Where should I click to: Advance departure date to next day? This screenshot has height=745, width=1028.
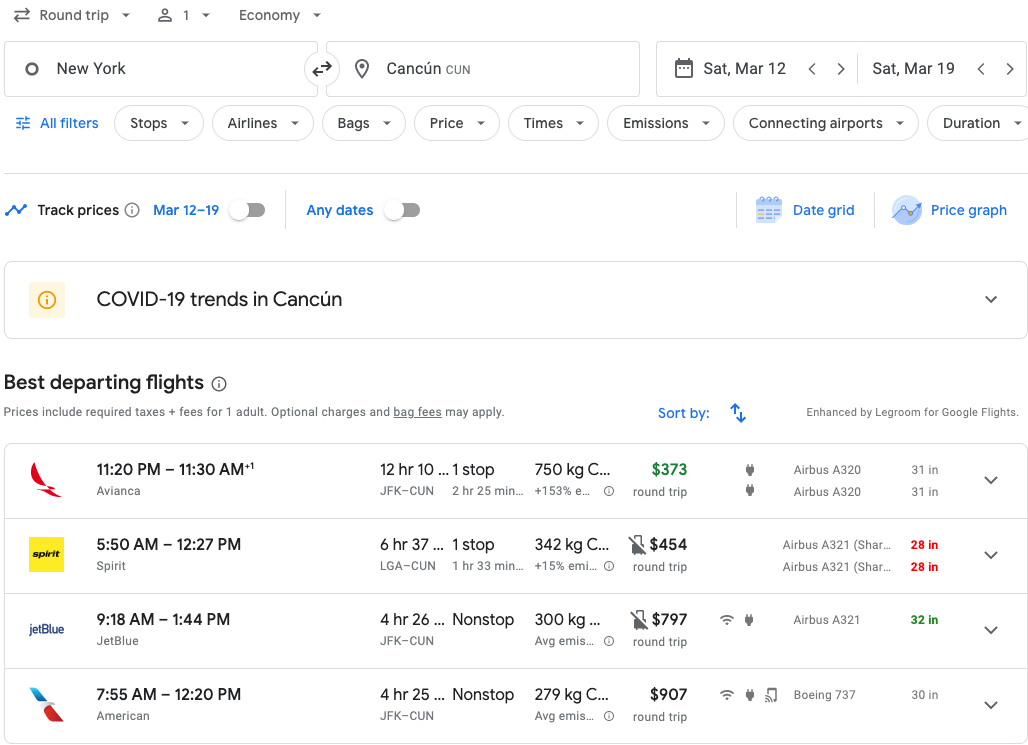click(x=841, y=69)
